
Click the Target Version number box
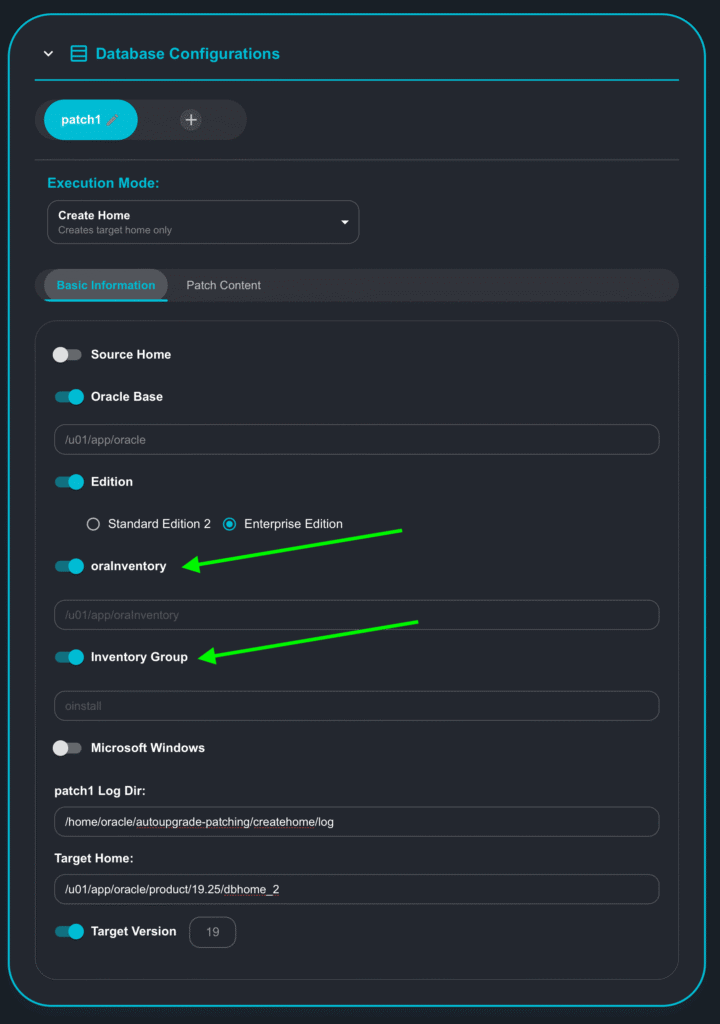tap(213, 932)
